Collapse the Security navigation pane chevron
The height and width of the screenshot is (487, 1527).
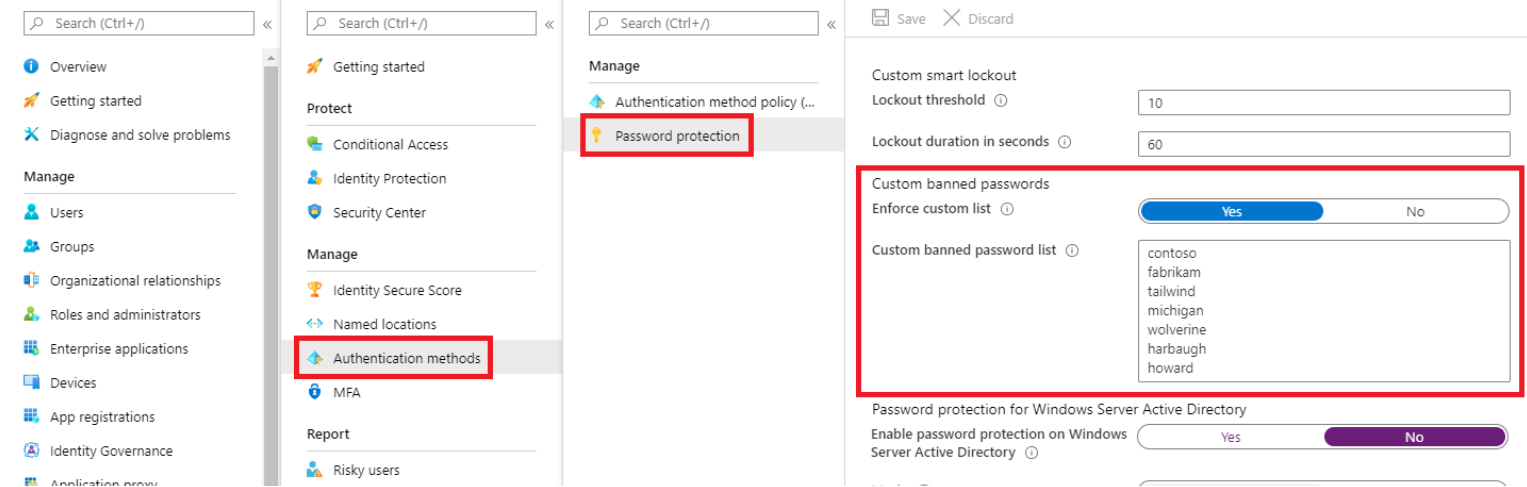pos(549,24)
